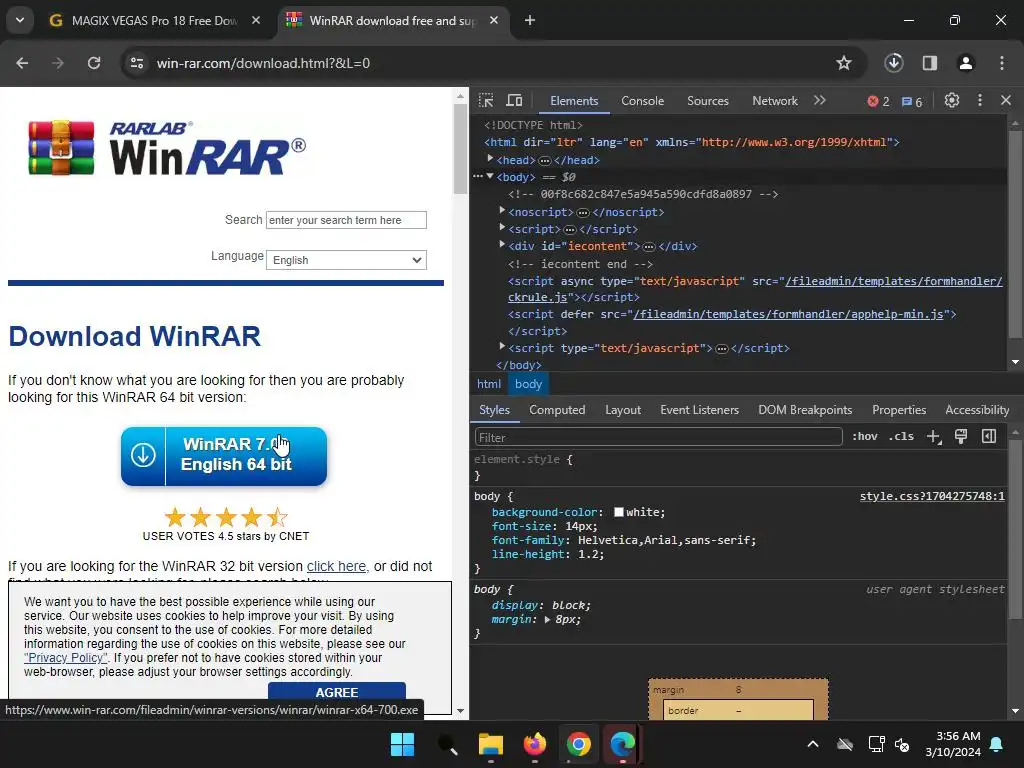1024x768 pixels.
Task: View site information icon in address bar
Action: (136, 63)
